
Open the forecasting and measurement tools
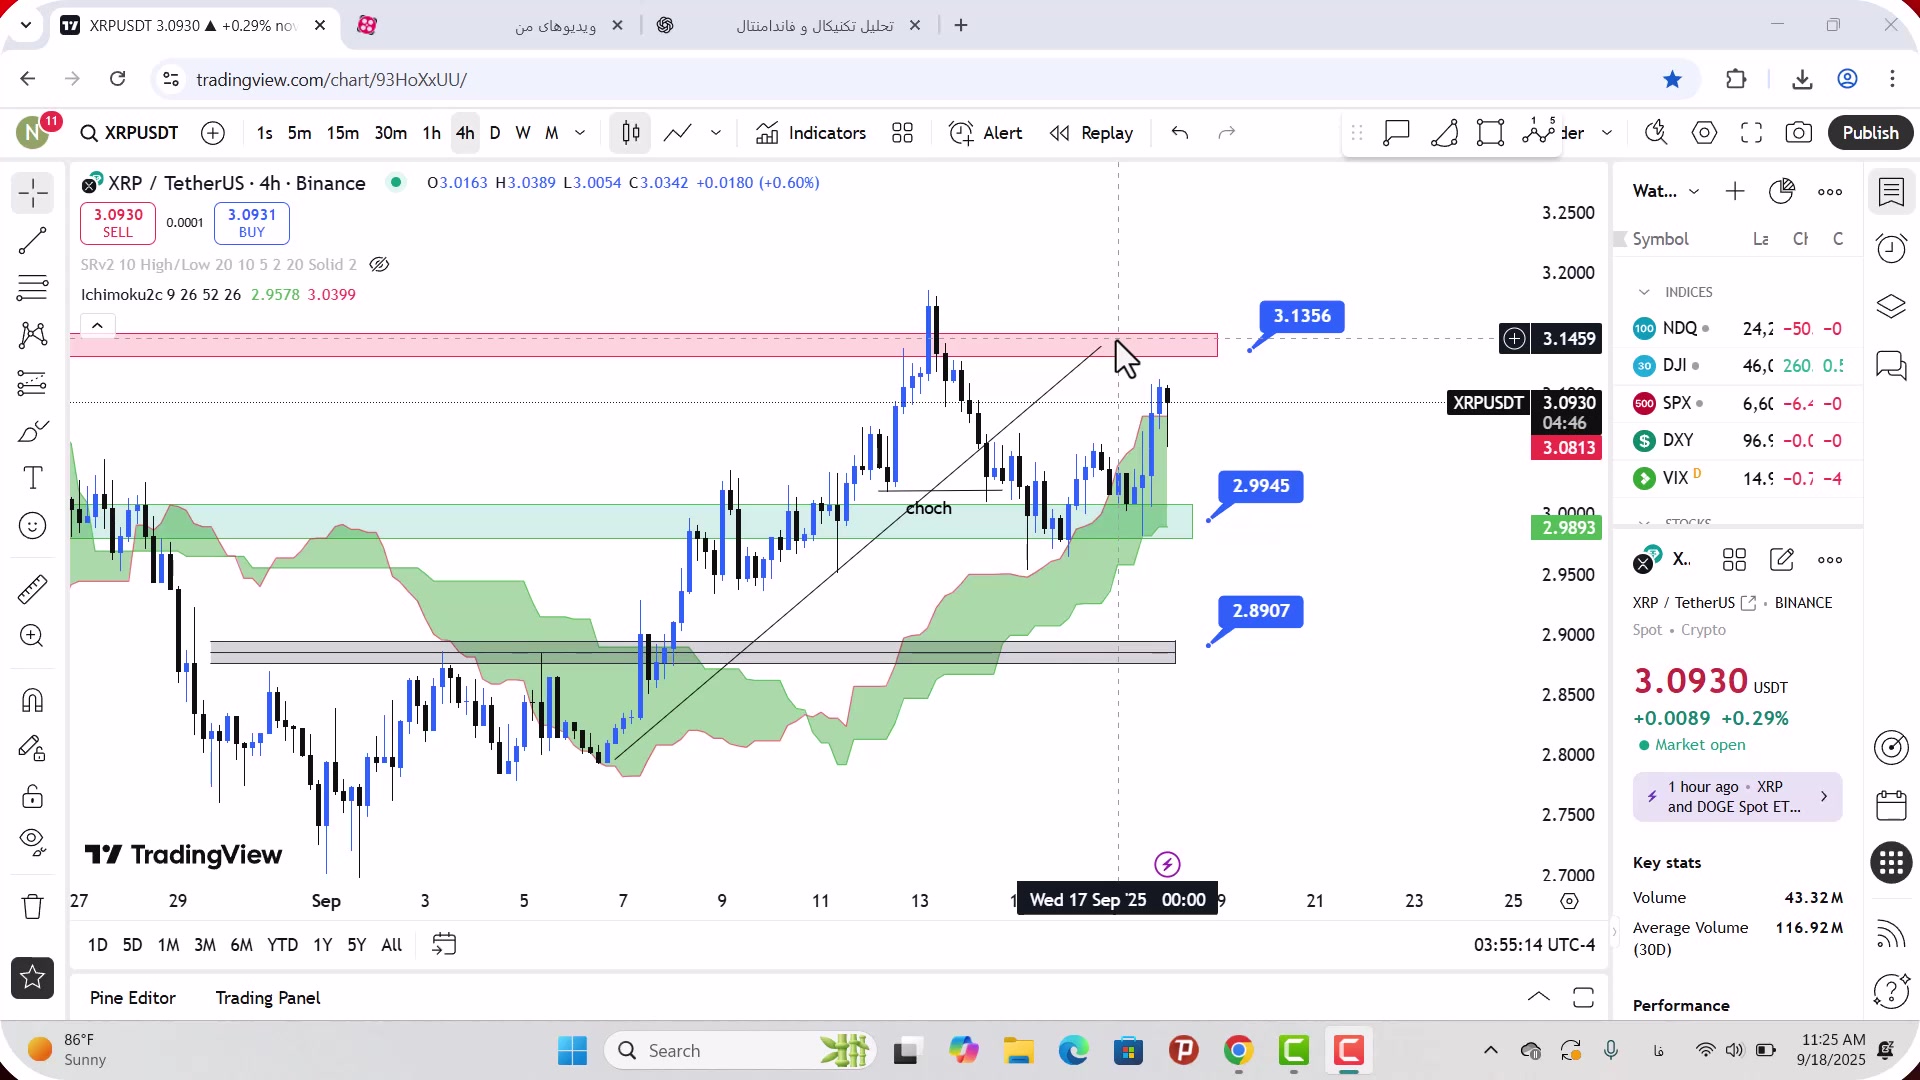[33, 383]
